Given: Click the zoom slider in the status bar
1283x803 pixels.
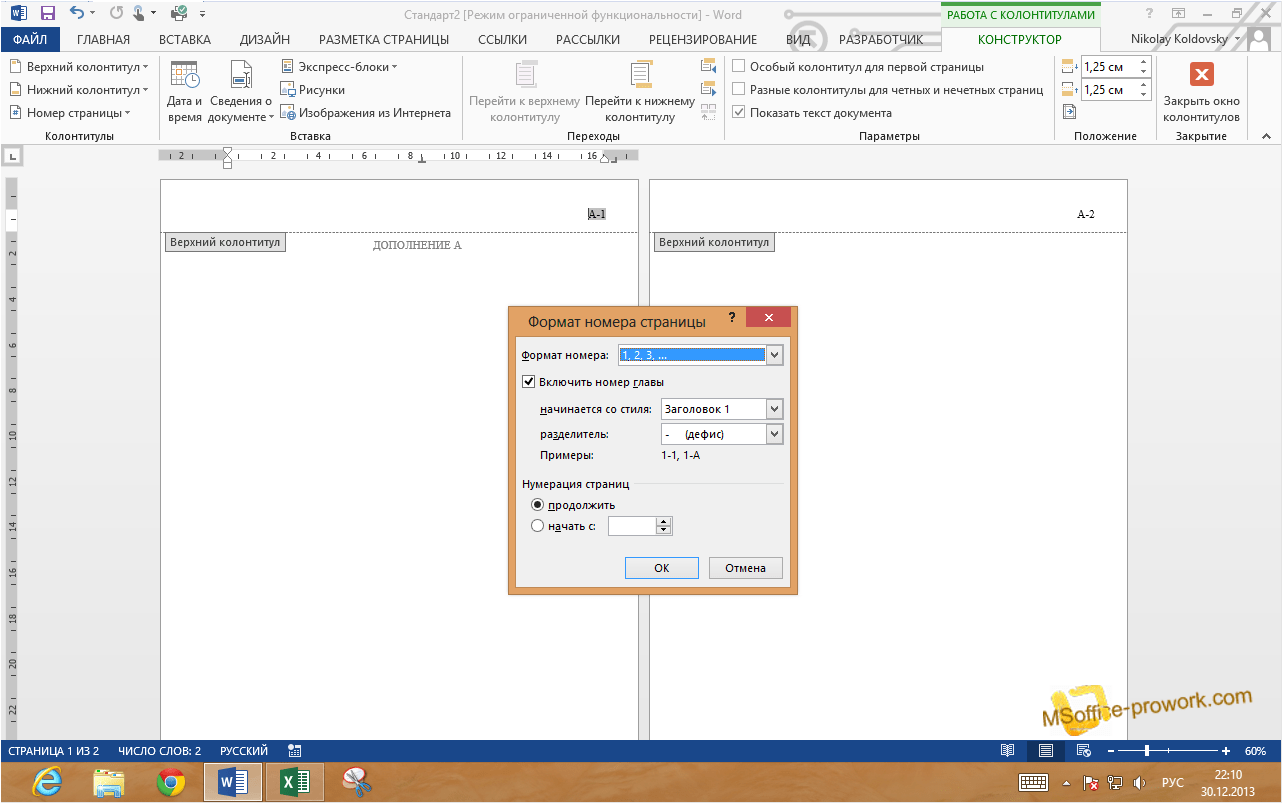Looking at the screenshot, I should tap(1147, 751).
